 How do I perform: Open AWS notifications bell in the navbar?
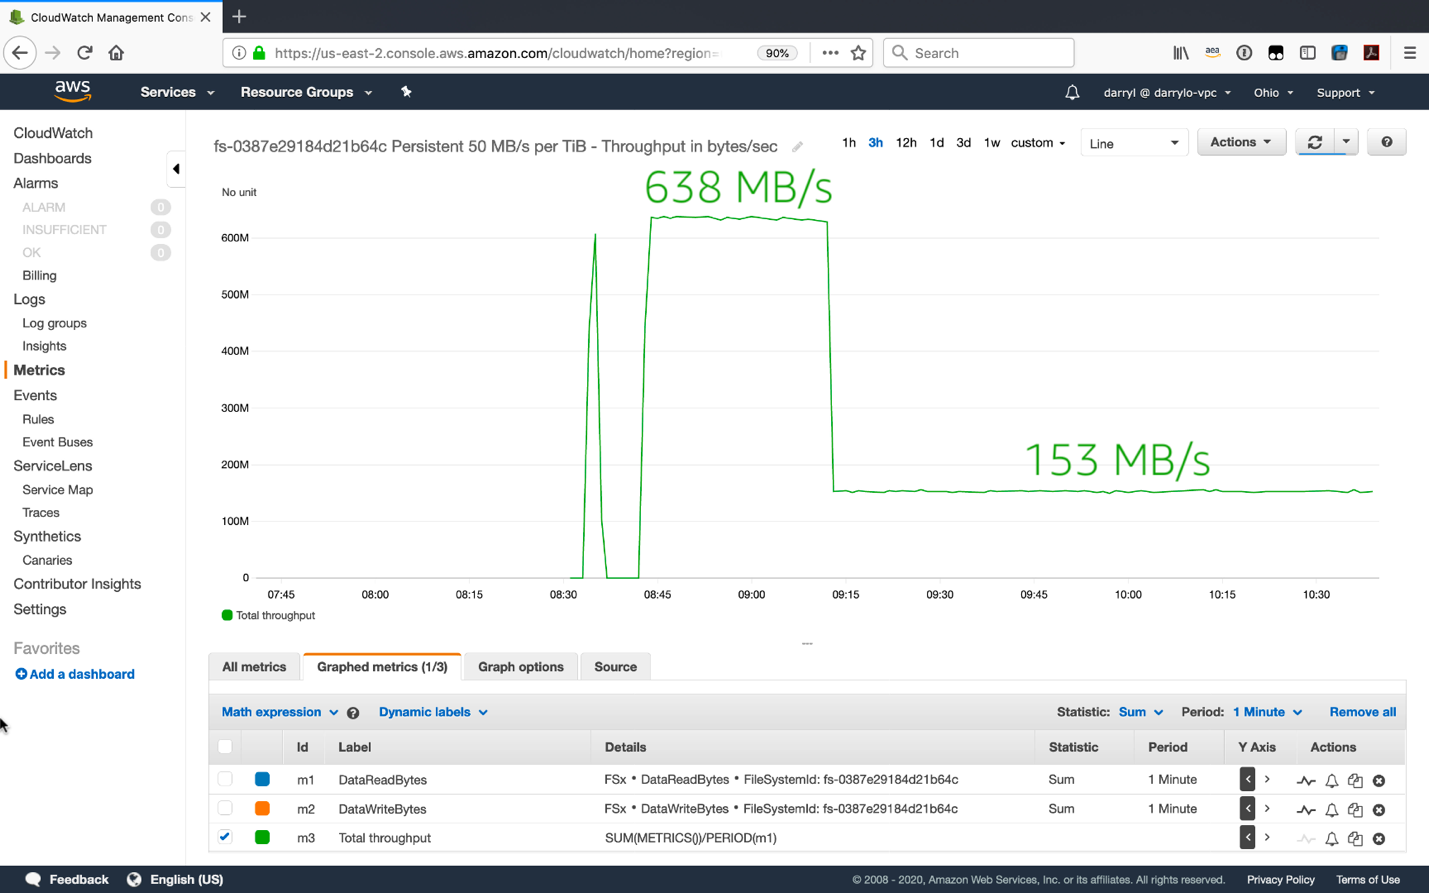[x=1071, y=92]
